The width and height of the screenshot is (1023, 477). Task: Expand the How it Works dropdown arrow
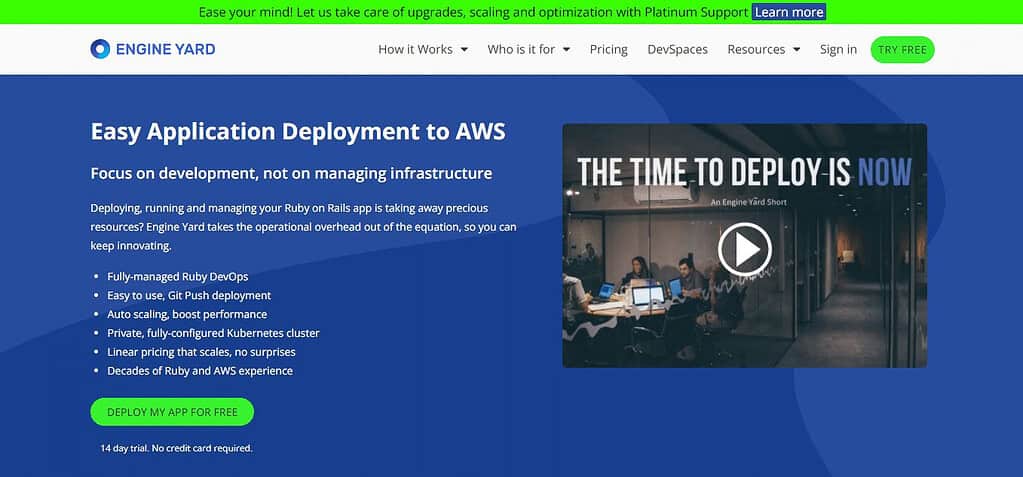click(x=464, y=50)
